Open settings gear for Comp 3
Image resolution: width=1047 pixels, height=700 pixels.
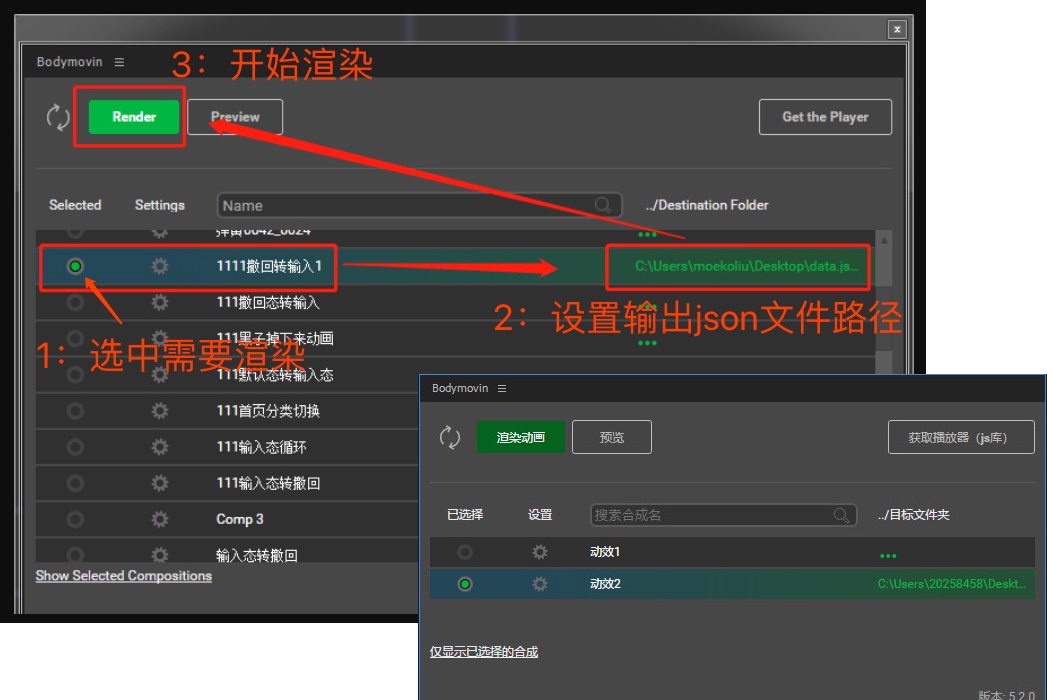(160, 519)
